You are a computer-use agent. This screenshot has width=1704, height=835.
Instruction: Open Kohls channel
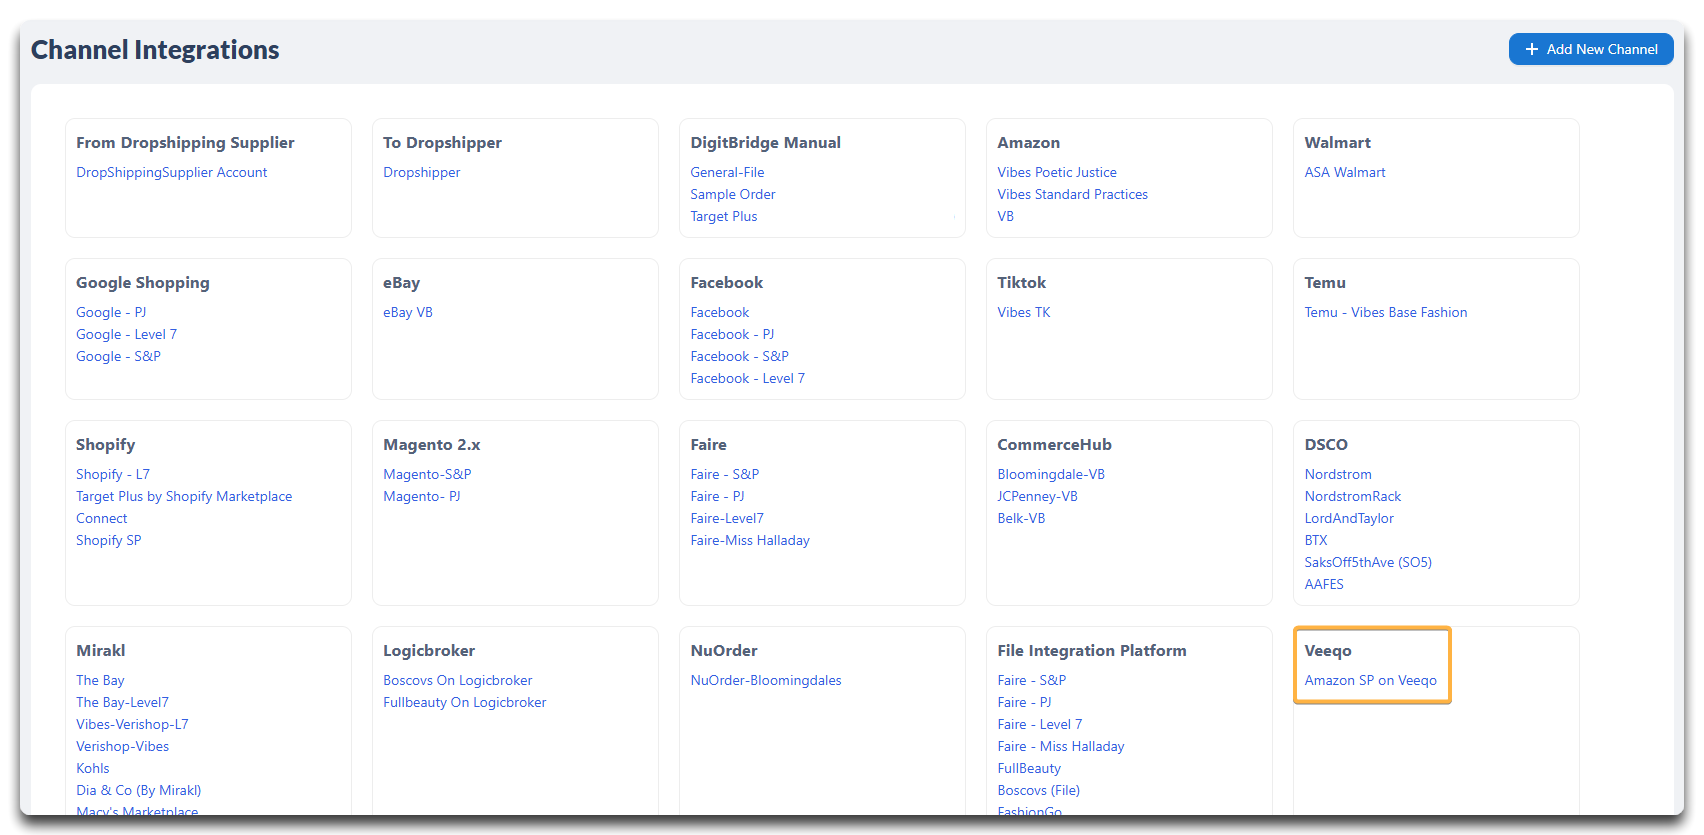point(93,768)
